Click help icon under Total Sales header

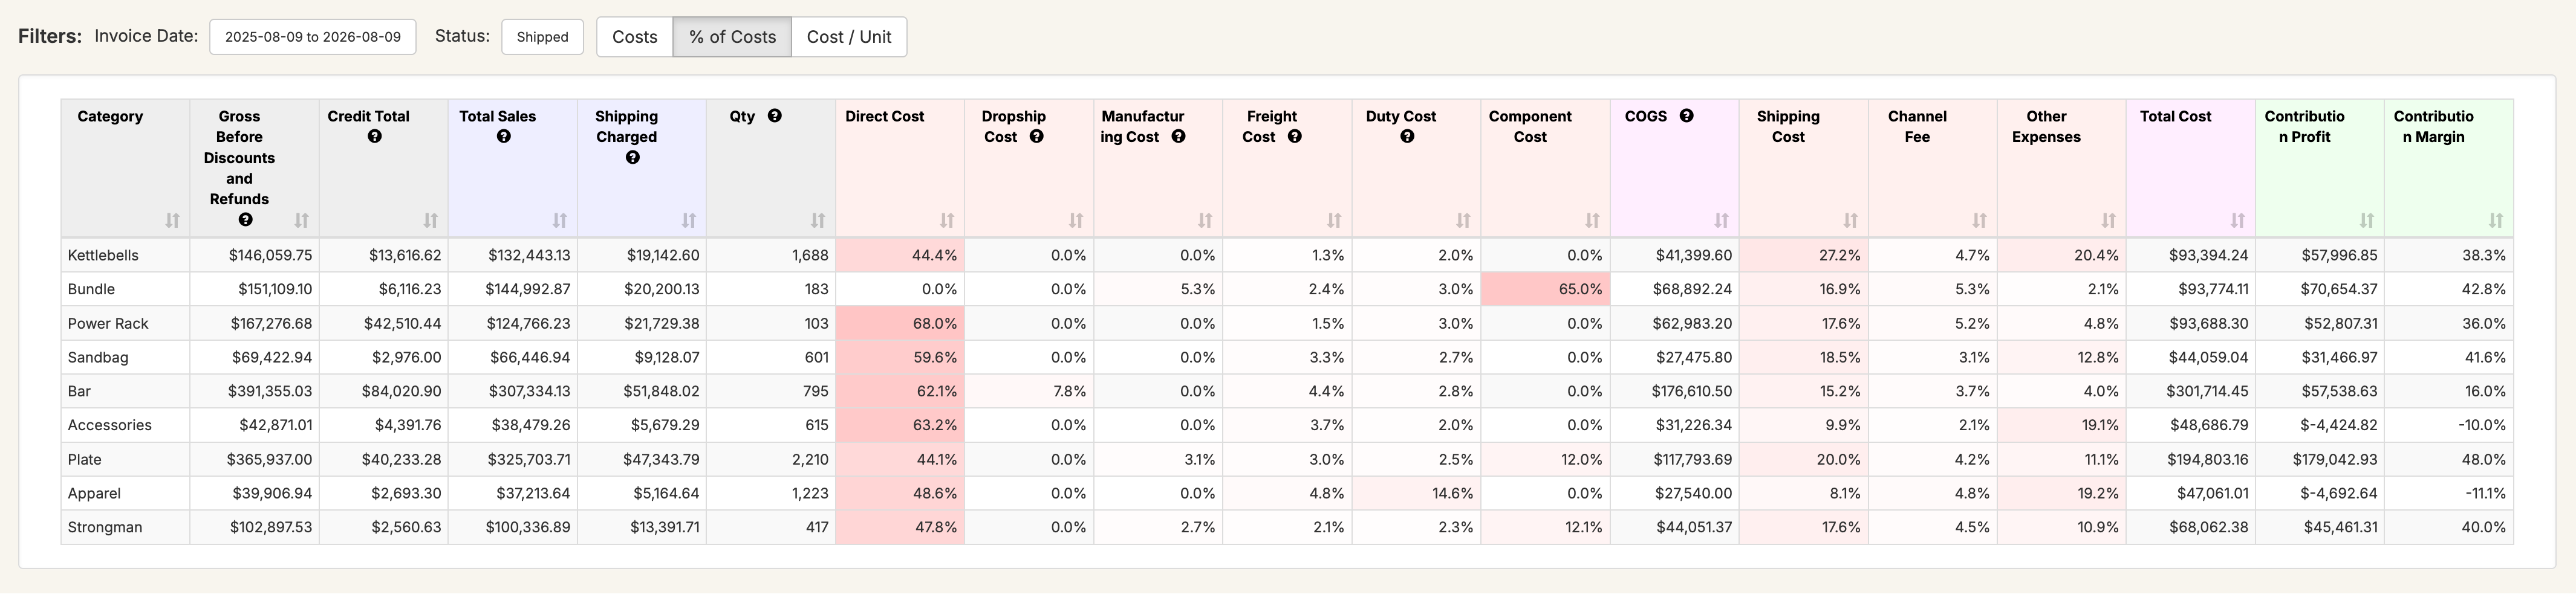503,137
